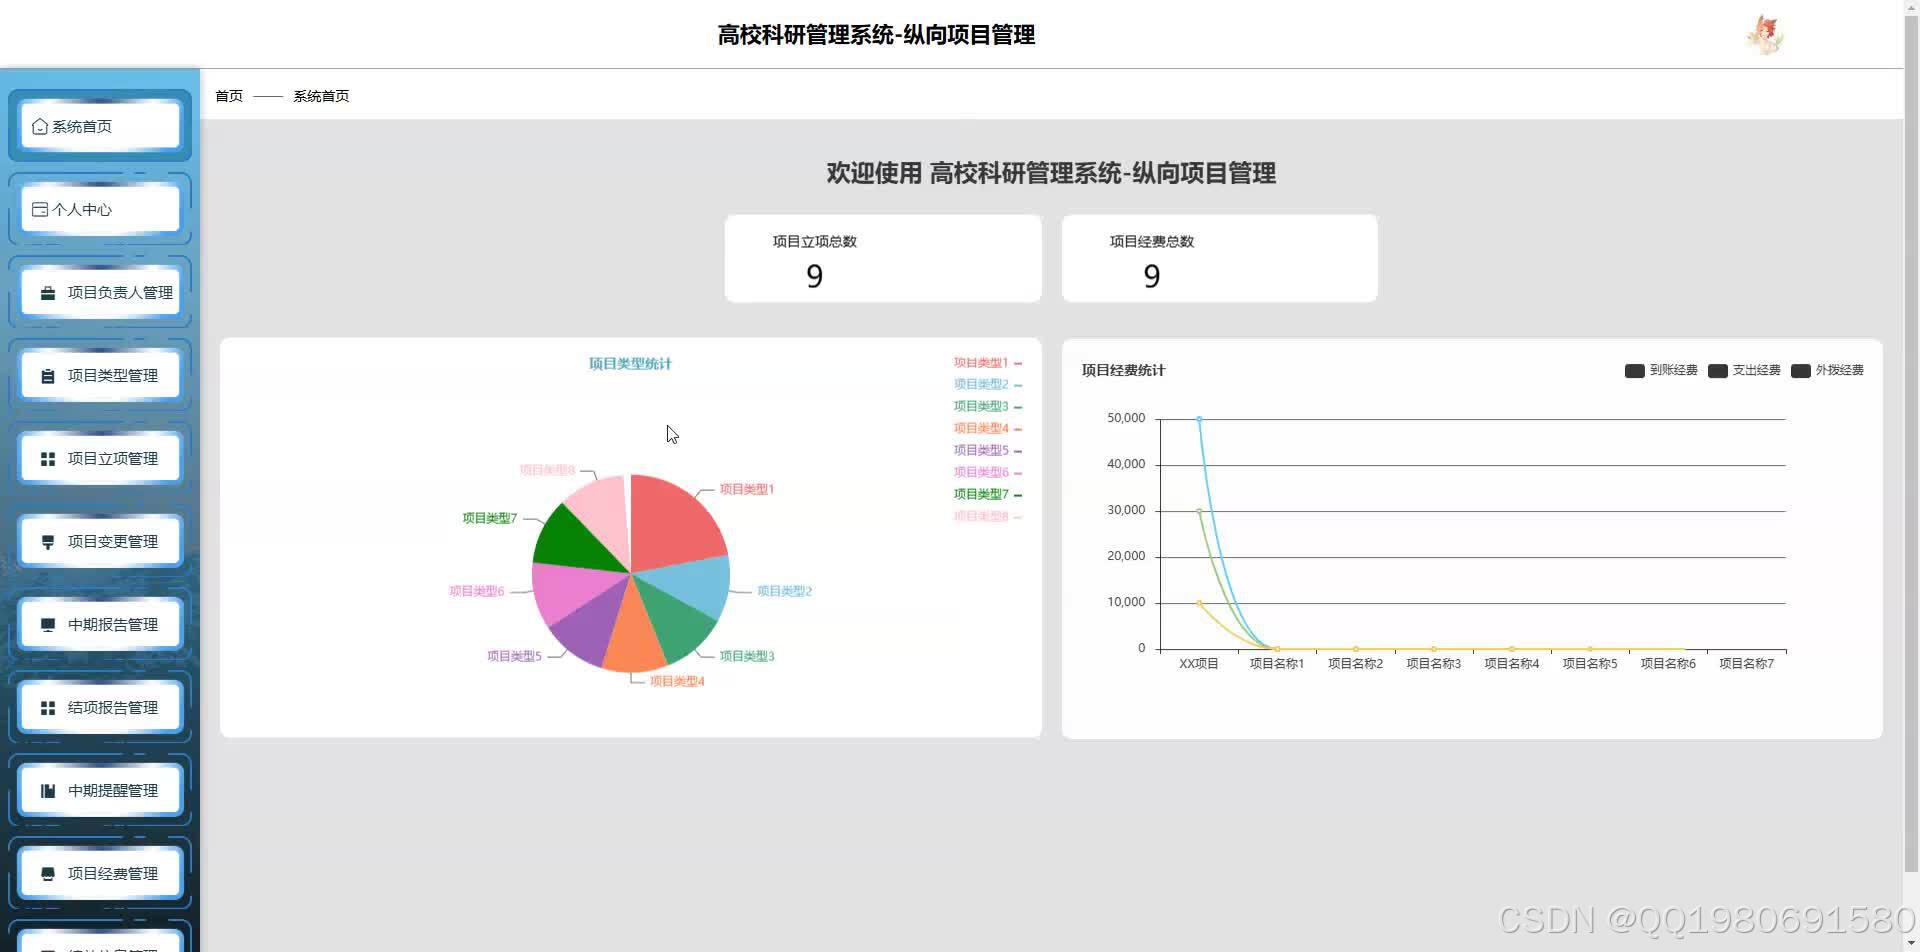The image size is (1920, 952).
Task: Select 项目类型管理 in the sidebar
Action: click(100, 376)
